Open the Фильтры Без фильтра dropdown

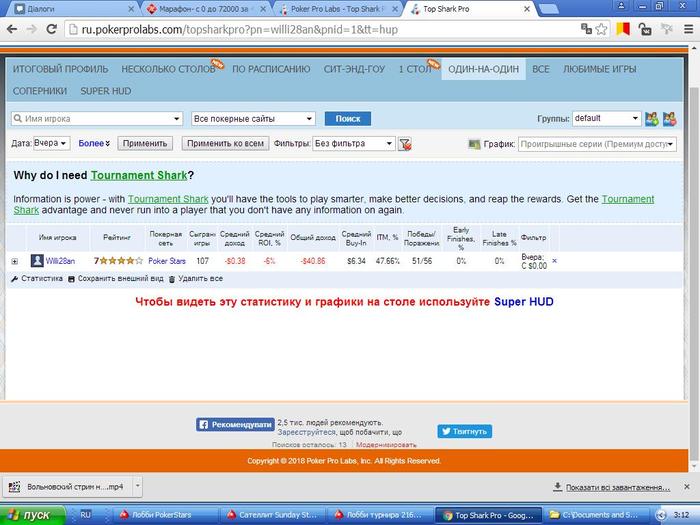click(x=354, y=143)
